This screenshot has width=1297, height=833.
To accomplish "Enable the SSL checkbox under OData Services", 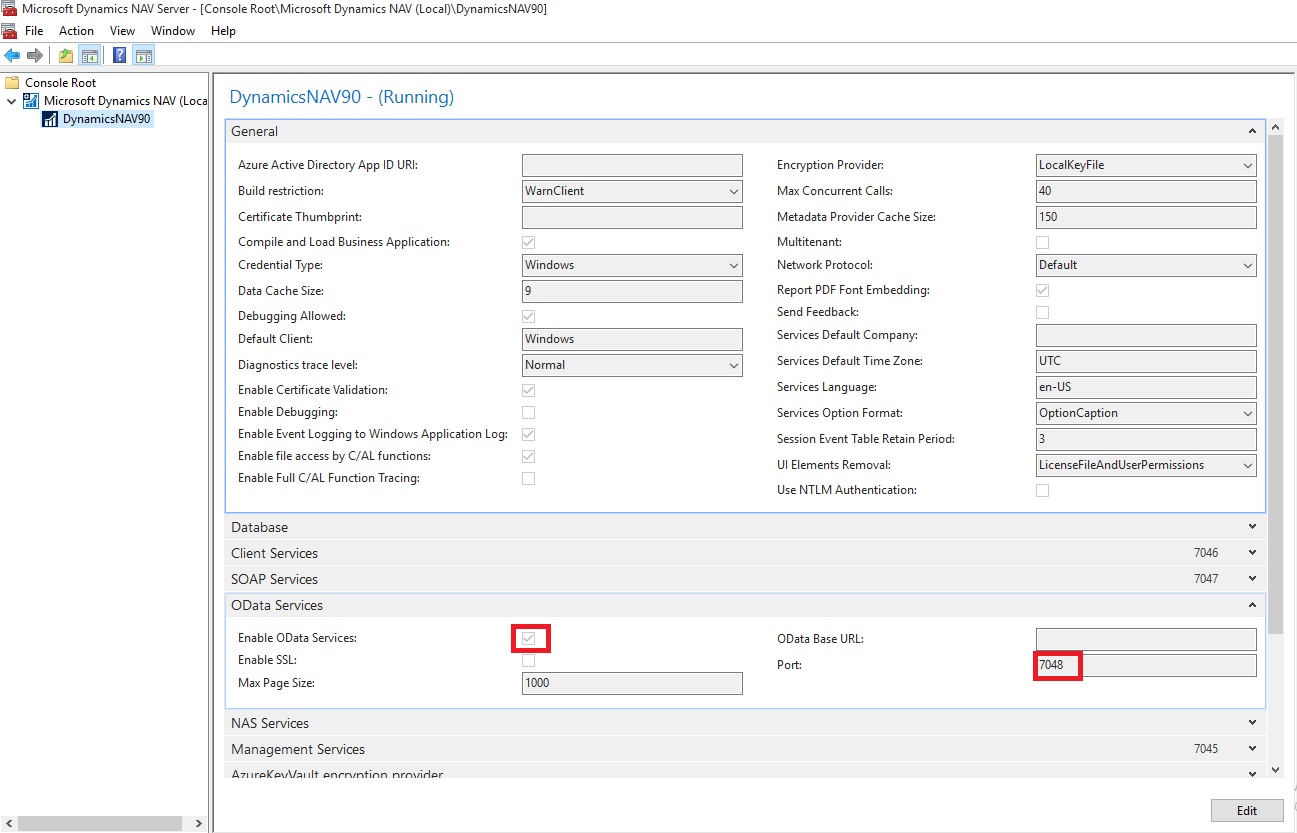I will coord(528,659).
